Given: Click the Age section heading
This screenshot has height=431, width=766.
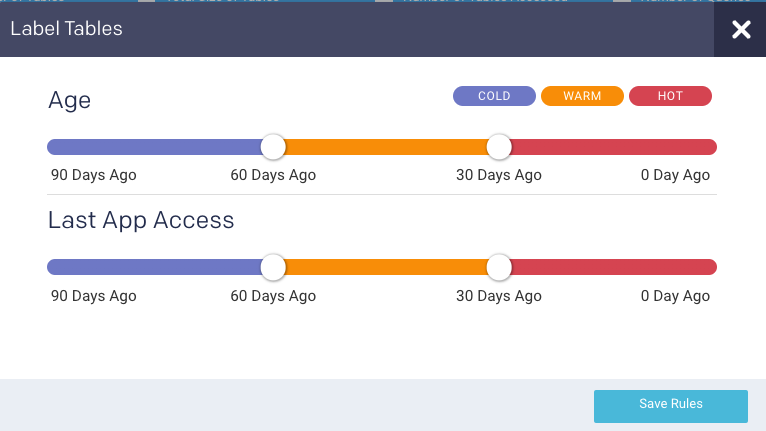Looking at the screenshot, I should click(70, 100).
